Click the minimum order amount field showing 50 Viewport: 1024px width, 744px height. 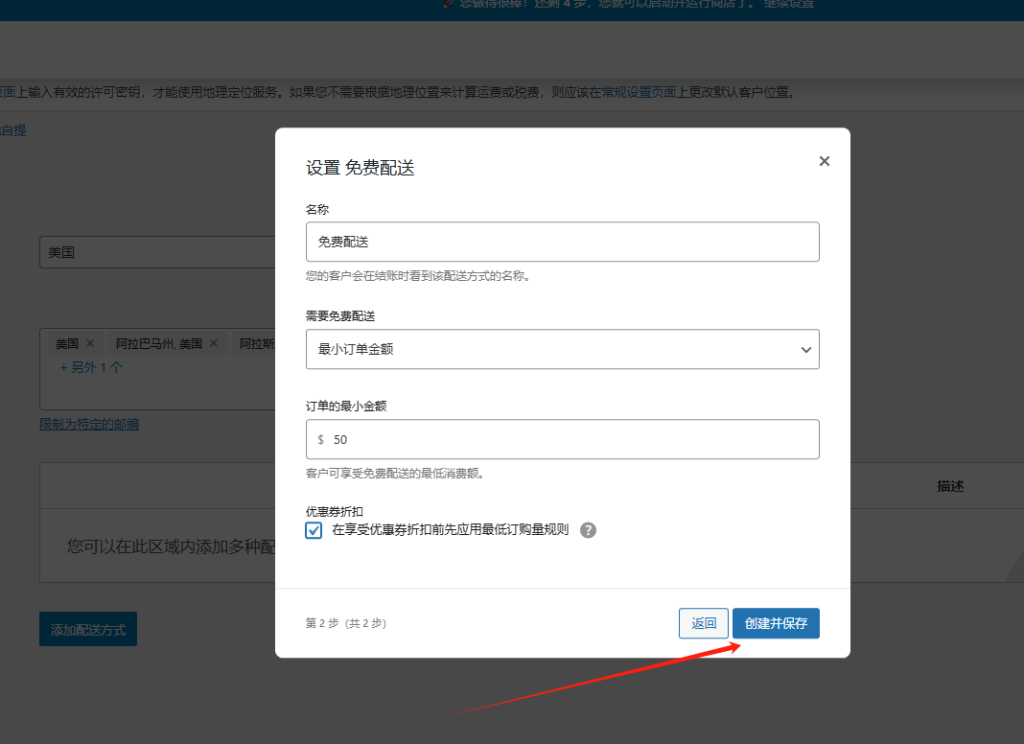coord(562,439)
